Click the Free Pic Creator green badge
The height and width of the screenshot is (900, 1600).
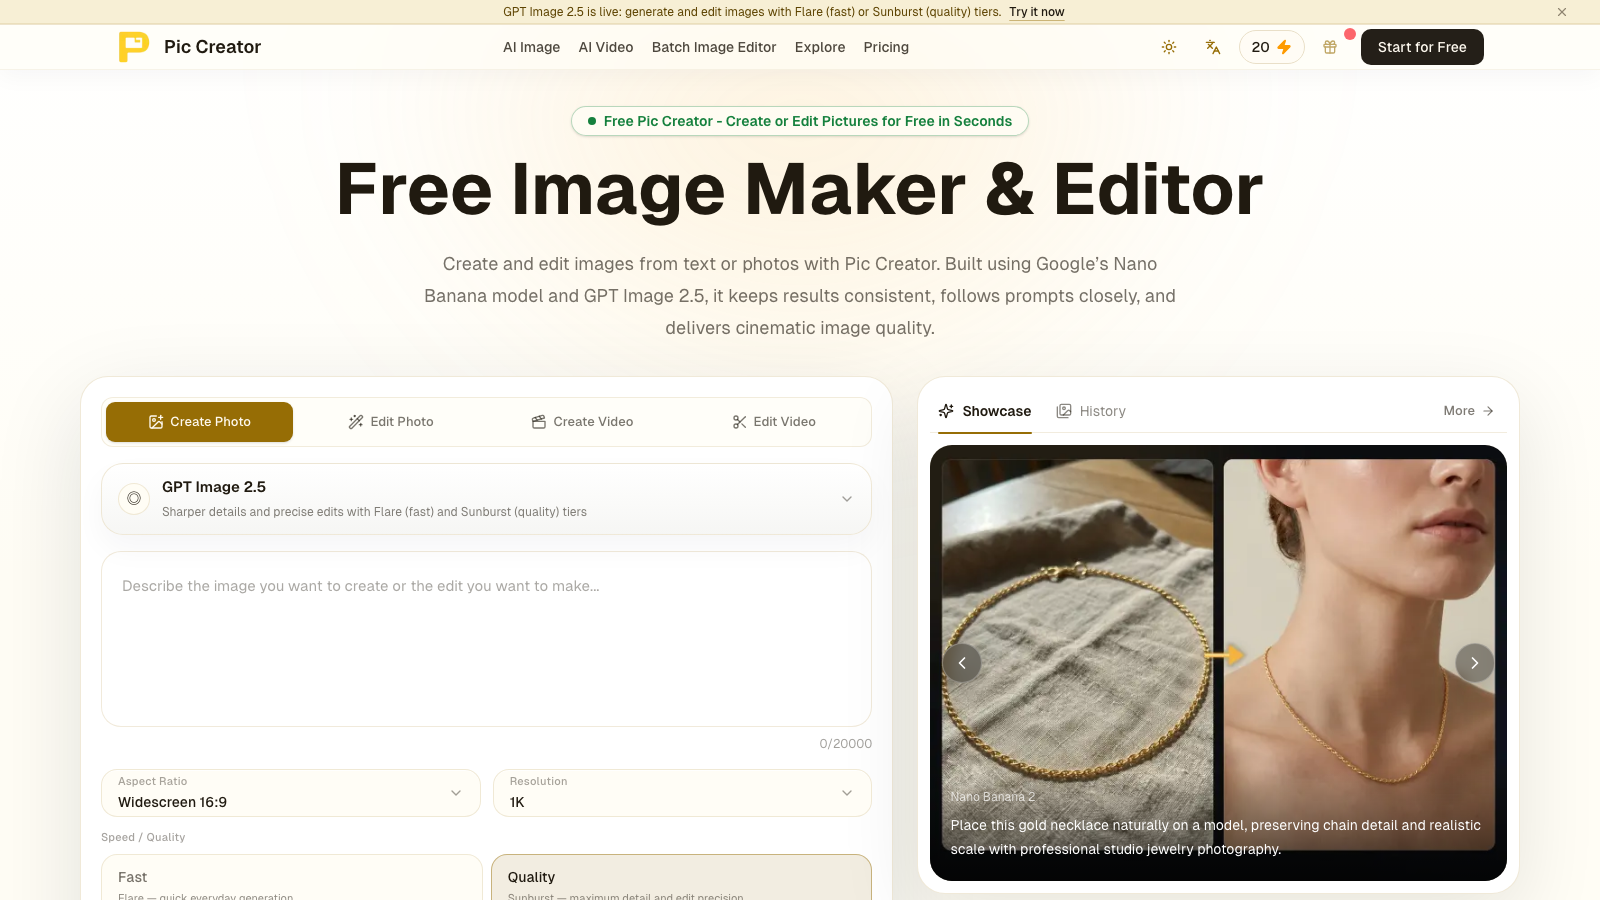click(x=800, y=121)
